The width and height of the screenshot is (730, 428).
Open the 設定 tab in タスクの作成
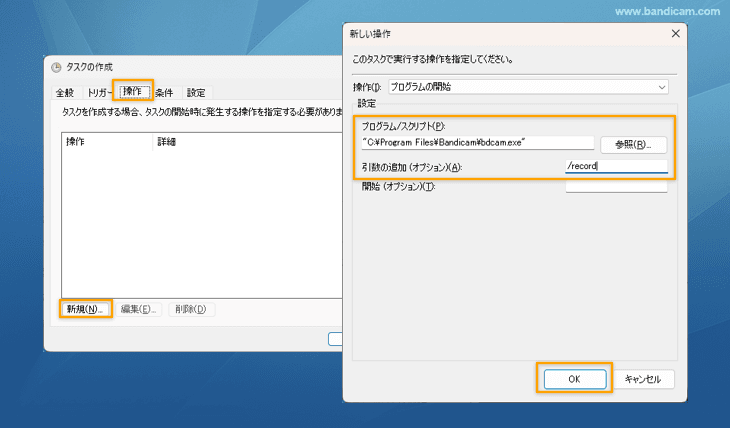point(196,93)
